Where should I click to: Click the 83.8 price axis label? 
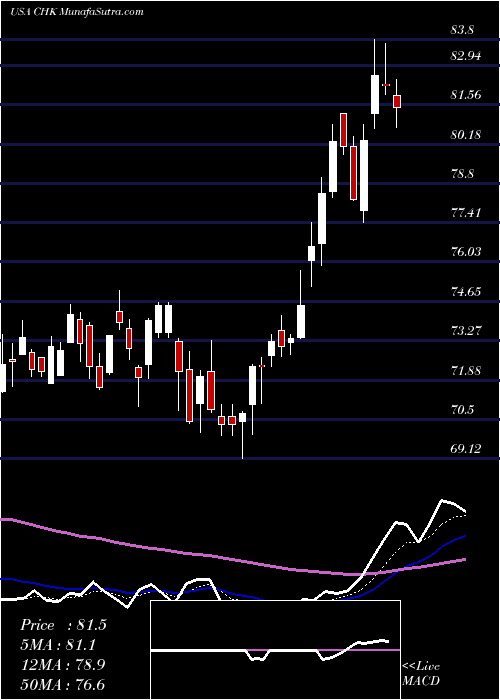click(462, 30)
